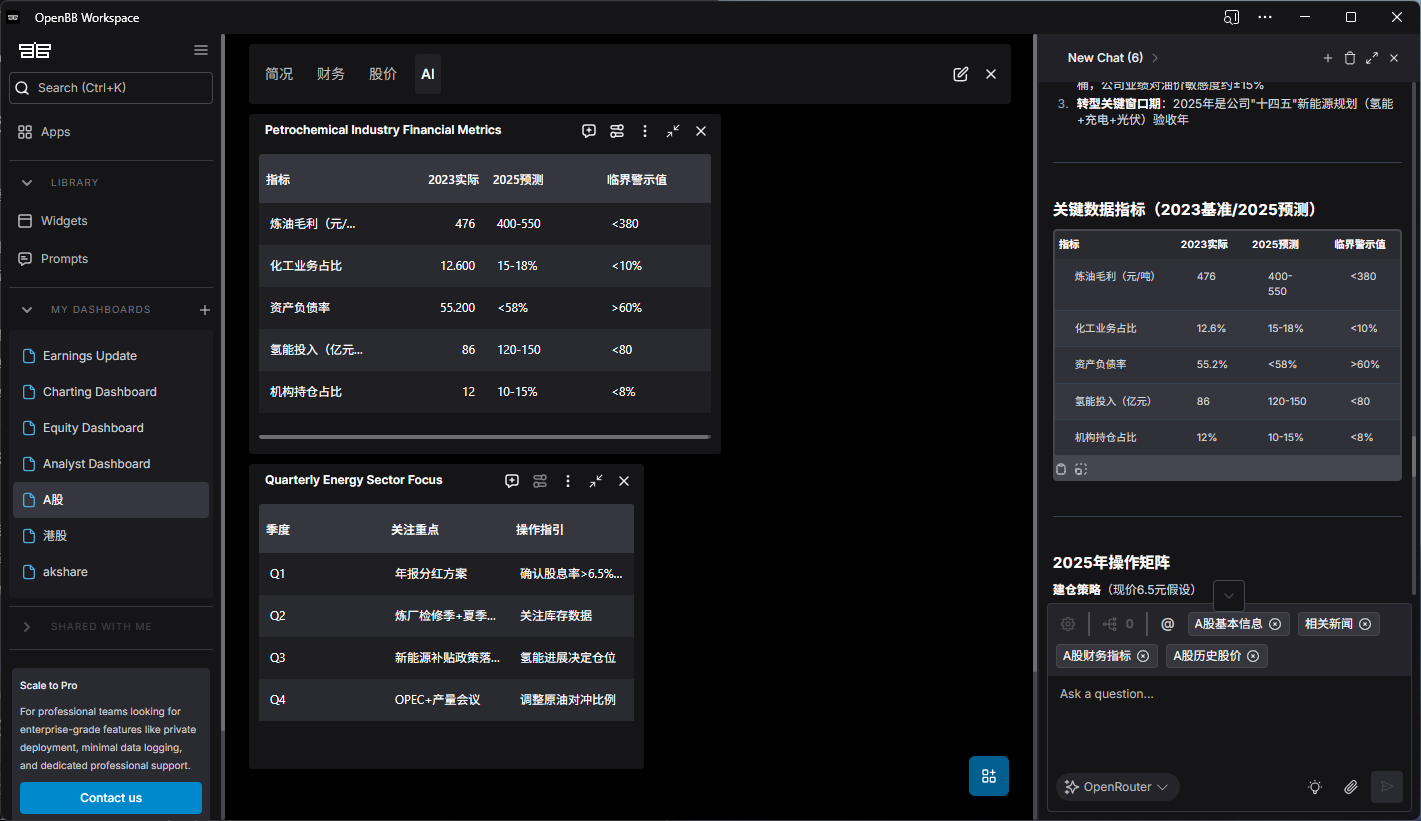
Task: Collapse the MY DASHBOARDS section
Action: pos(27,310)
